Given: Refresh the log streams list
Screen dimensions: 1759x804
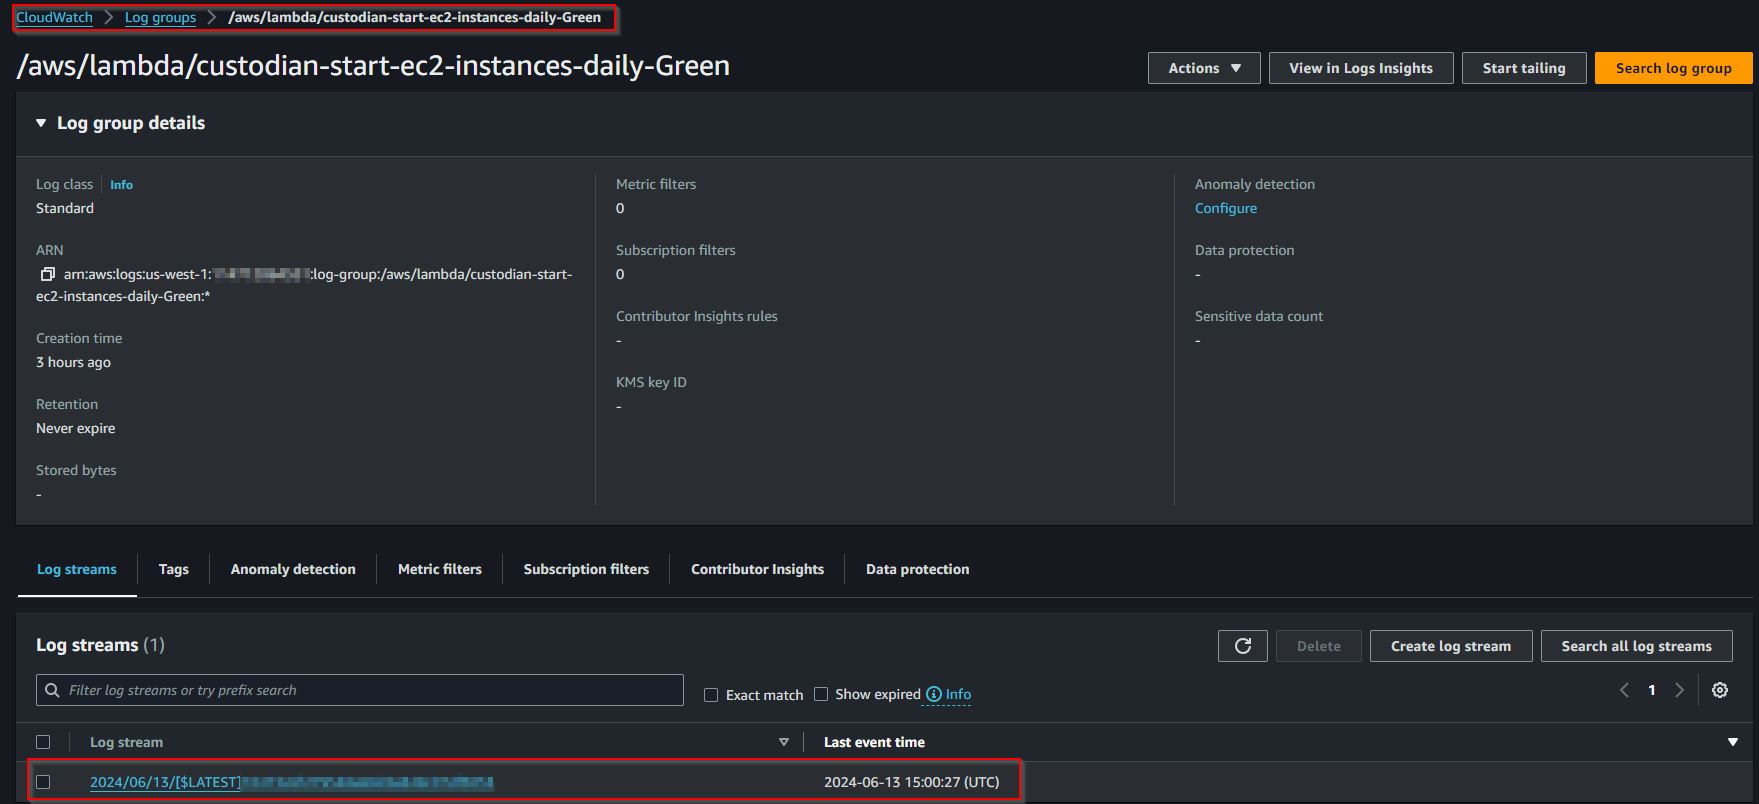Looking at the screenshot, I should (1243, 646).
